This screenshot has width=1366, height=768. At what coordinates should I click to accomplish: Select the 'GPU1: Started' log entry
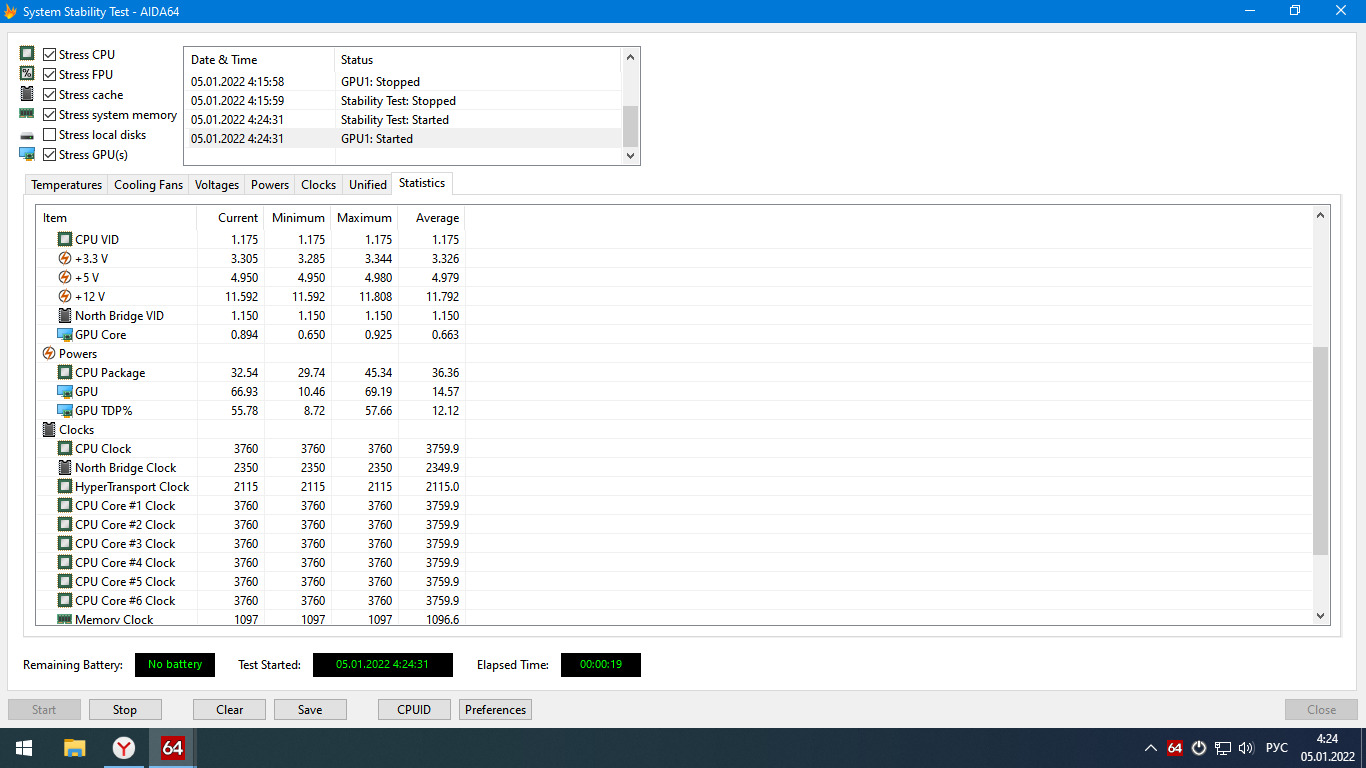click(403, 139)
